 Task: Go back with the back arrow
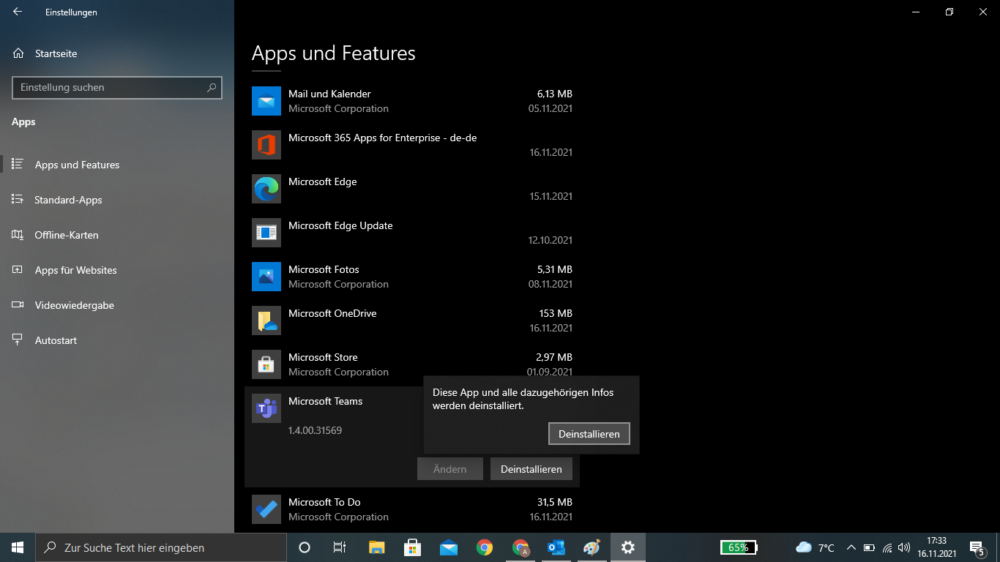click(x=17, y=11)
